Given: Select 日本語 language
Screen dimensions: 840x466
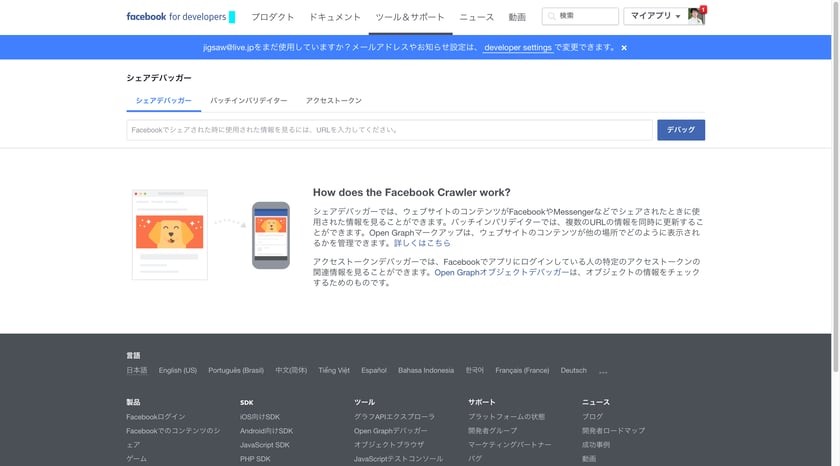Looking at the screenshot, I should coord(137,371).
